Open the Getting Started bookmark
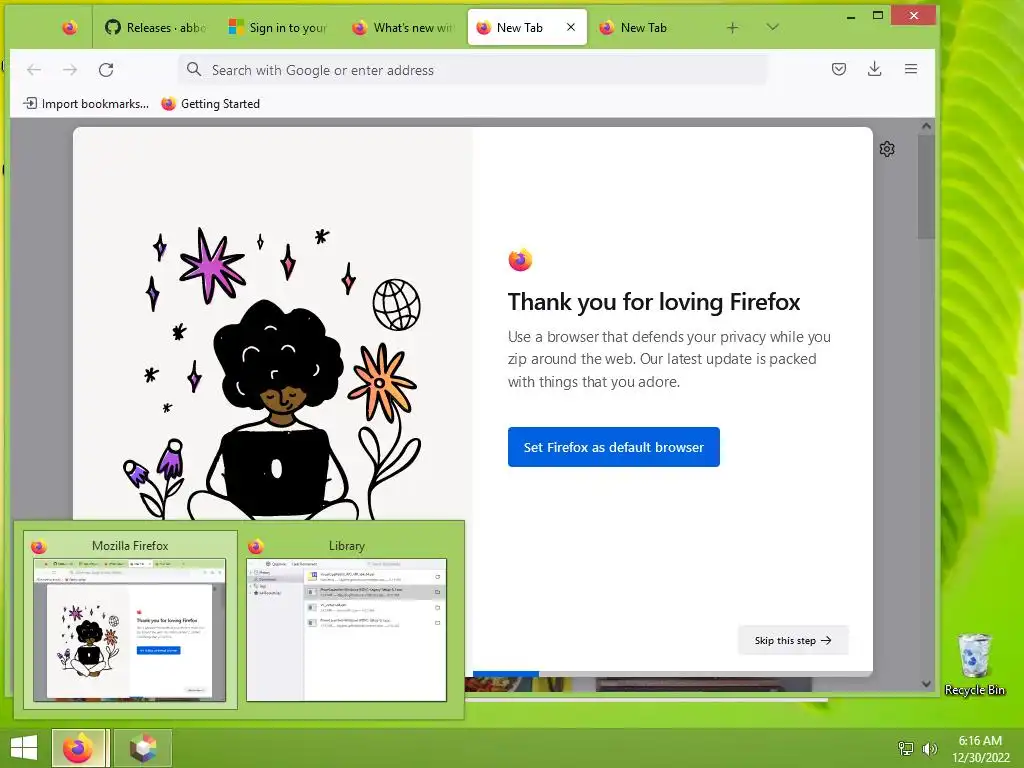The height and width of the screenshot is (768, 1024). (x=210, y=104)
